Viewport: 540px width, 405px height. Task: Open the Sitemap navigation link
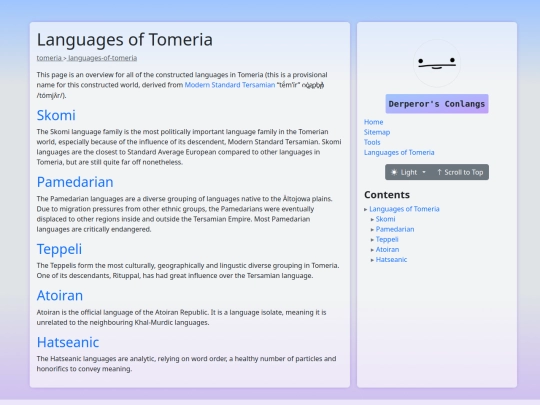tap(377, 132)
